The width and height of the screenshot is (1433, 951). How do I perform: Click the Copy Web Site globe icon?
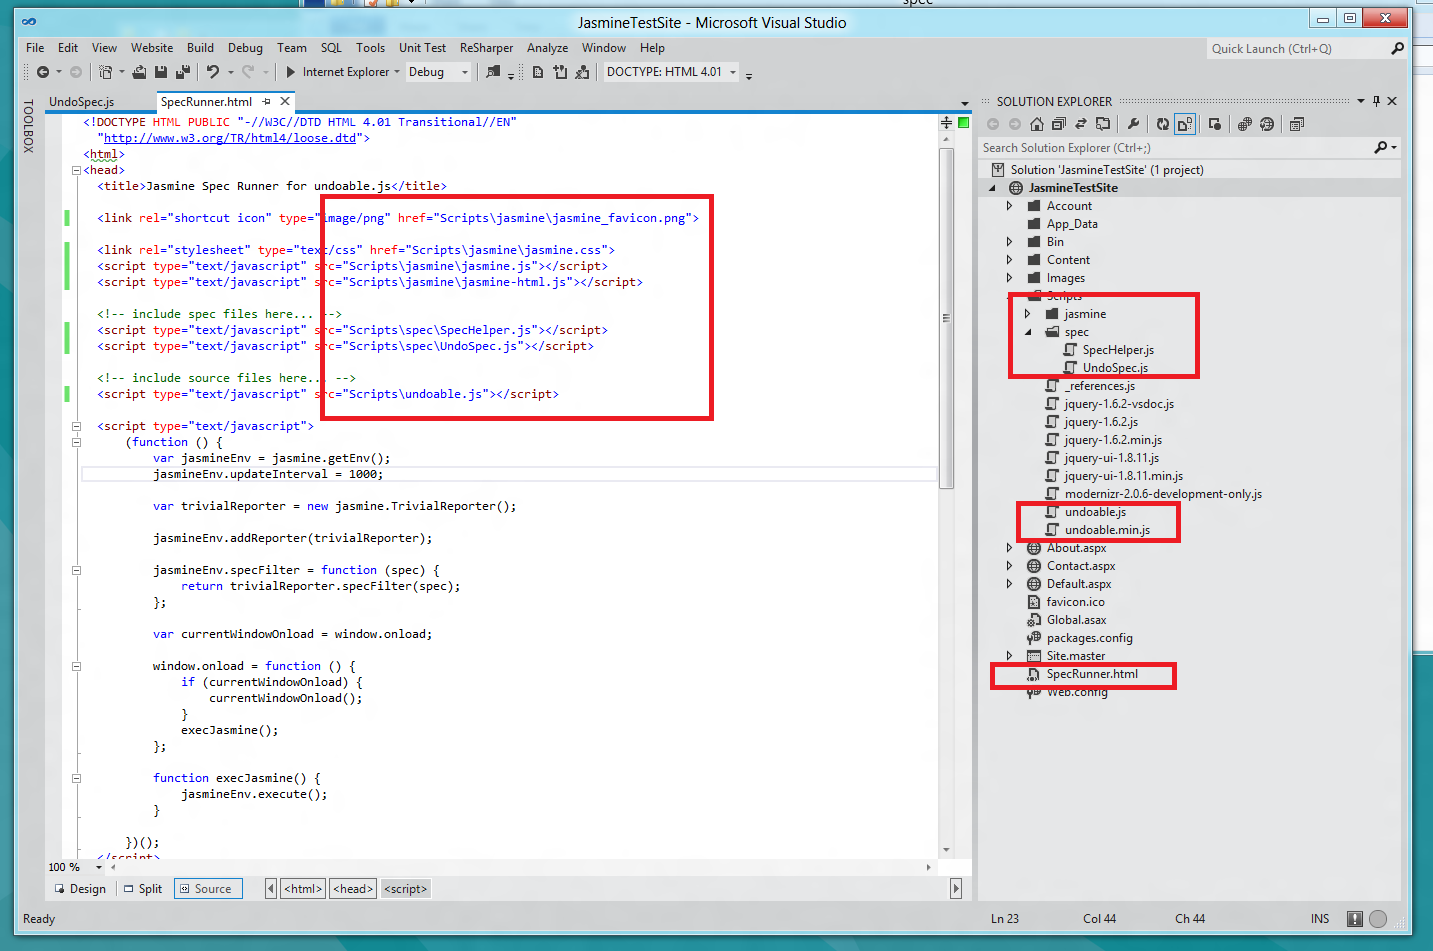1245,124
